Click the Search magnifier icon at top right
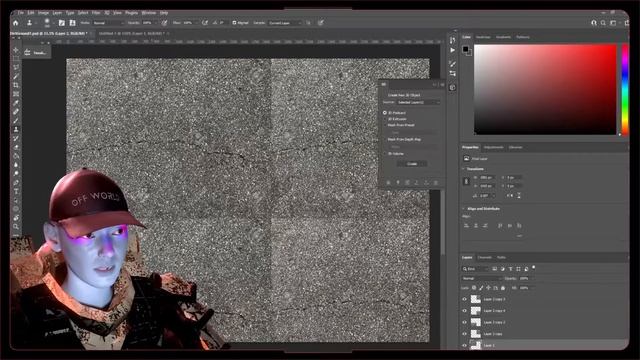The width and height of the screenshot is (640, 360). point(603,23)
